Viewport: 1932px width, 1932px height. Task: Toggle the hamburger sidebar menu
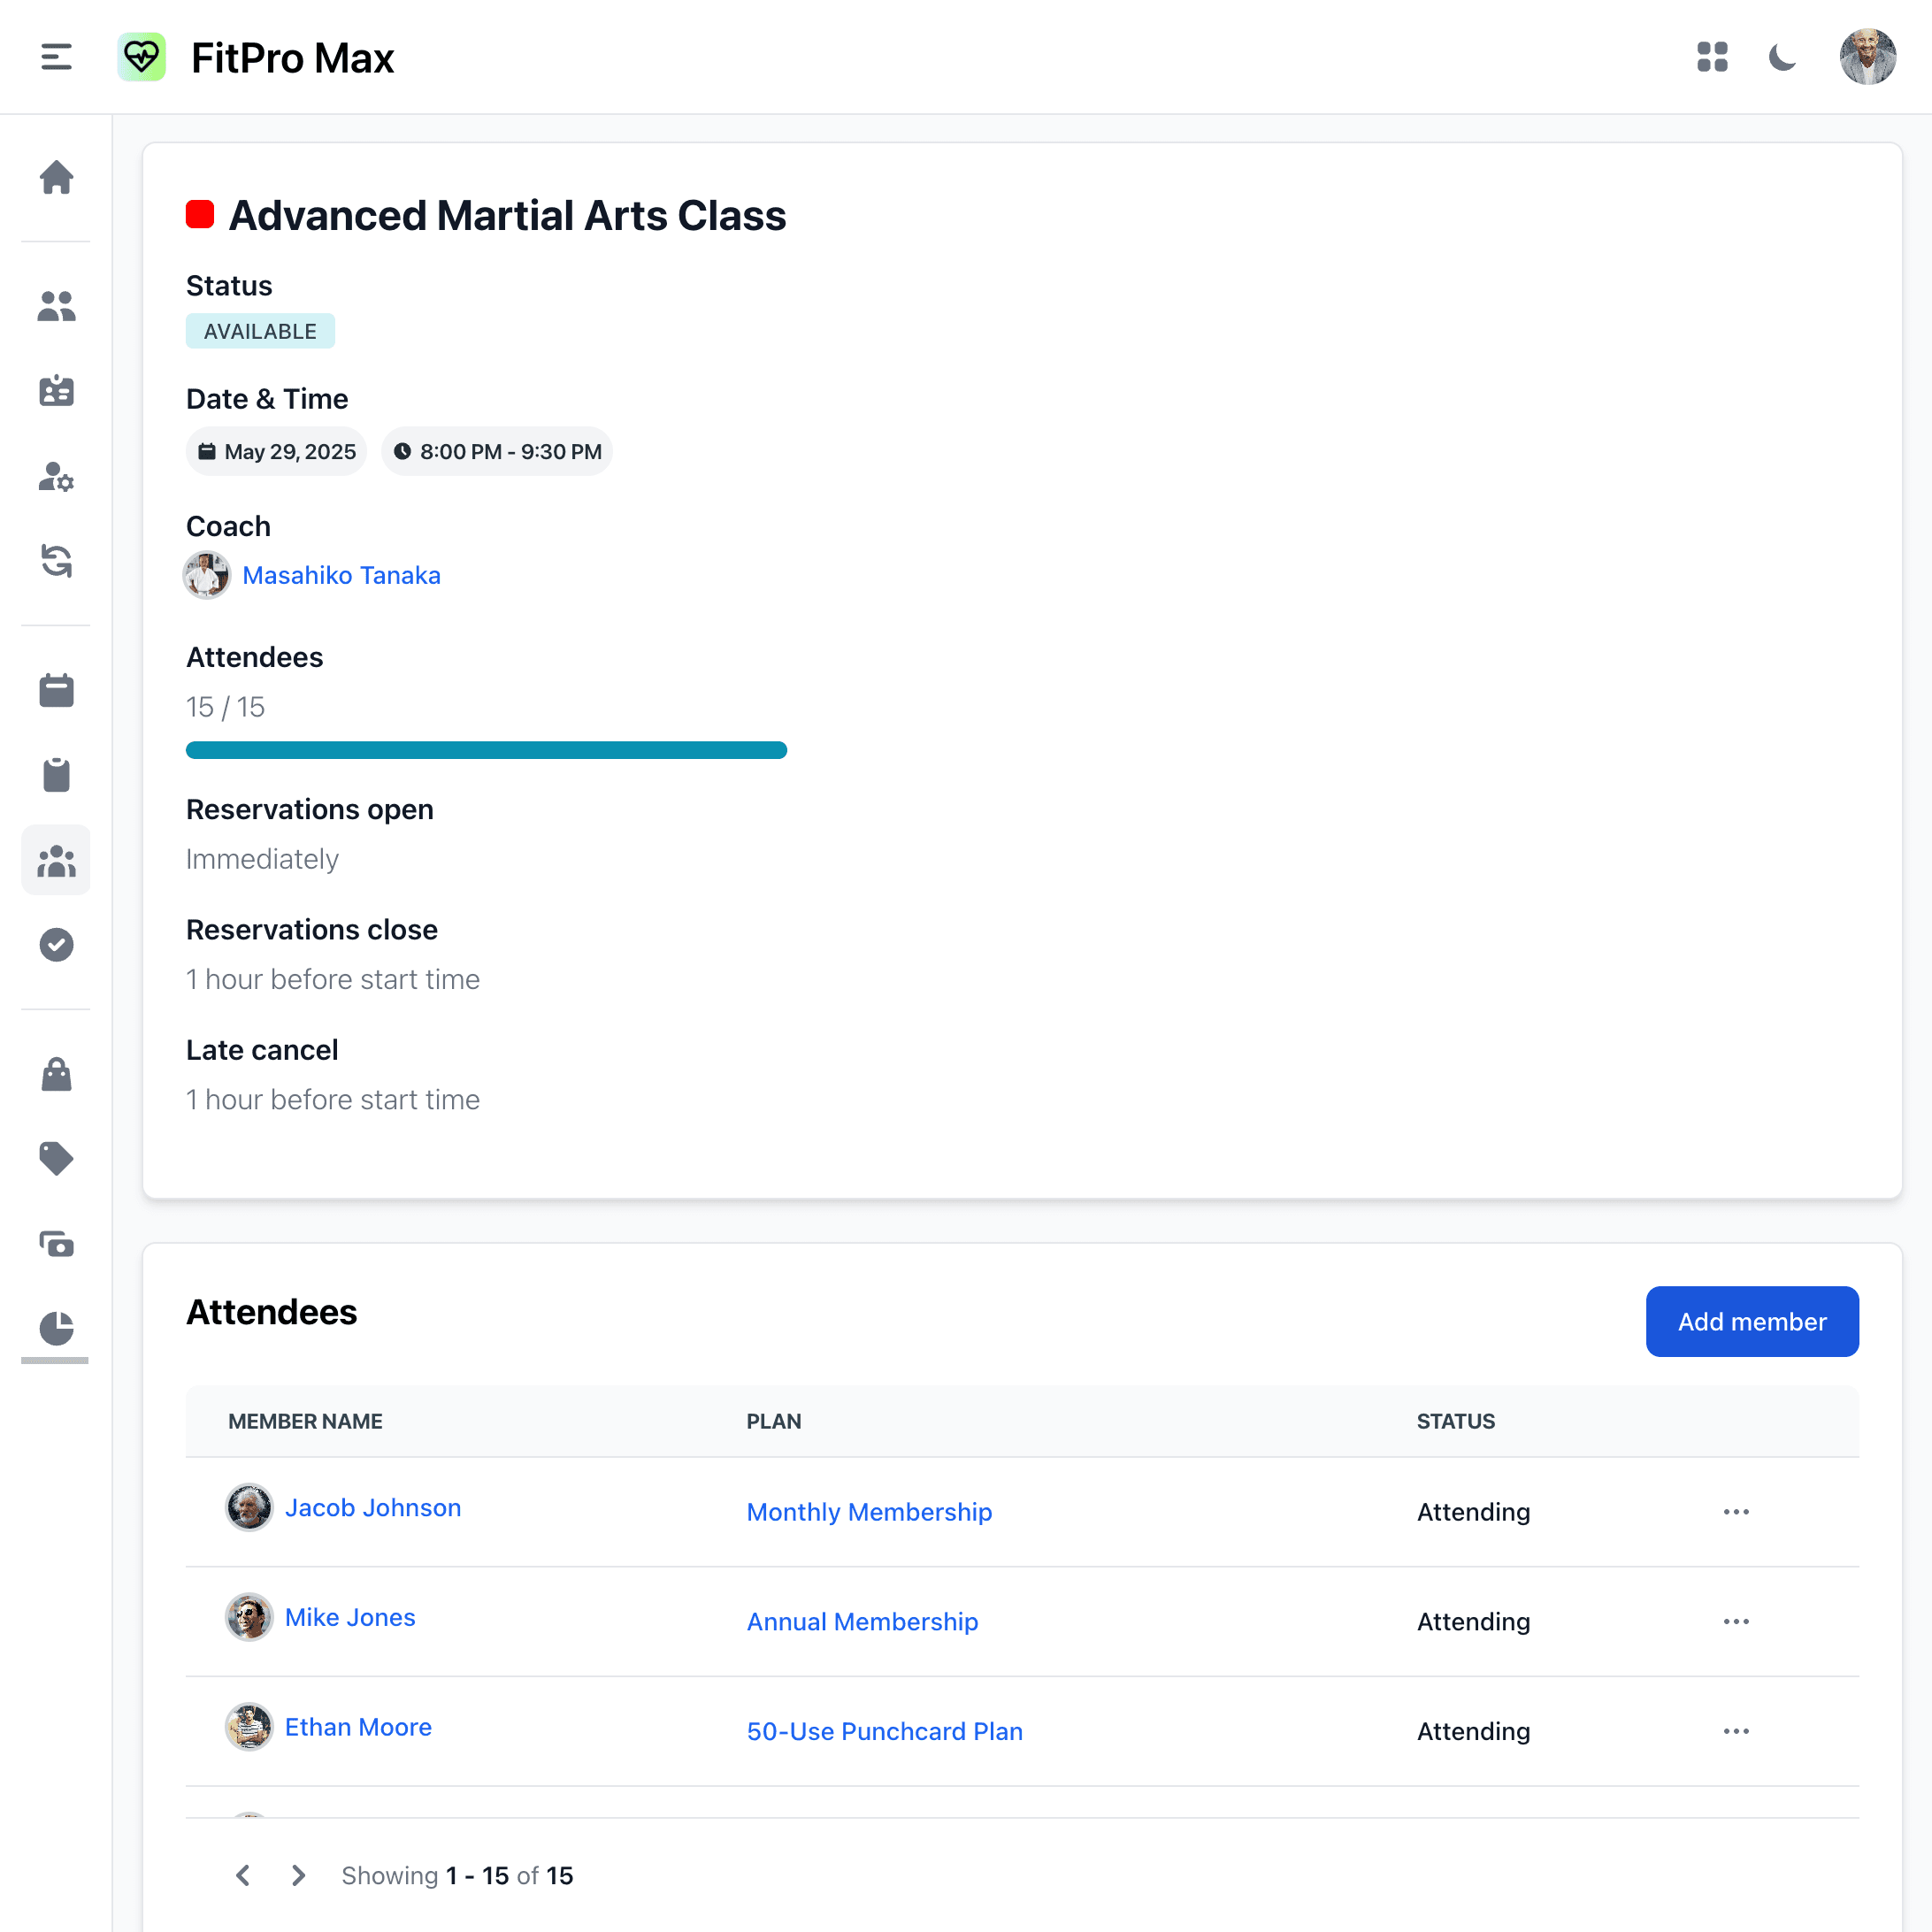coord(56,57)
